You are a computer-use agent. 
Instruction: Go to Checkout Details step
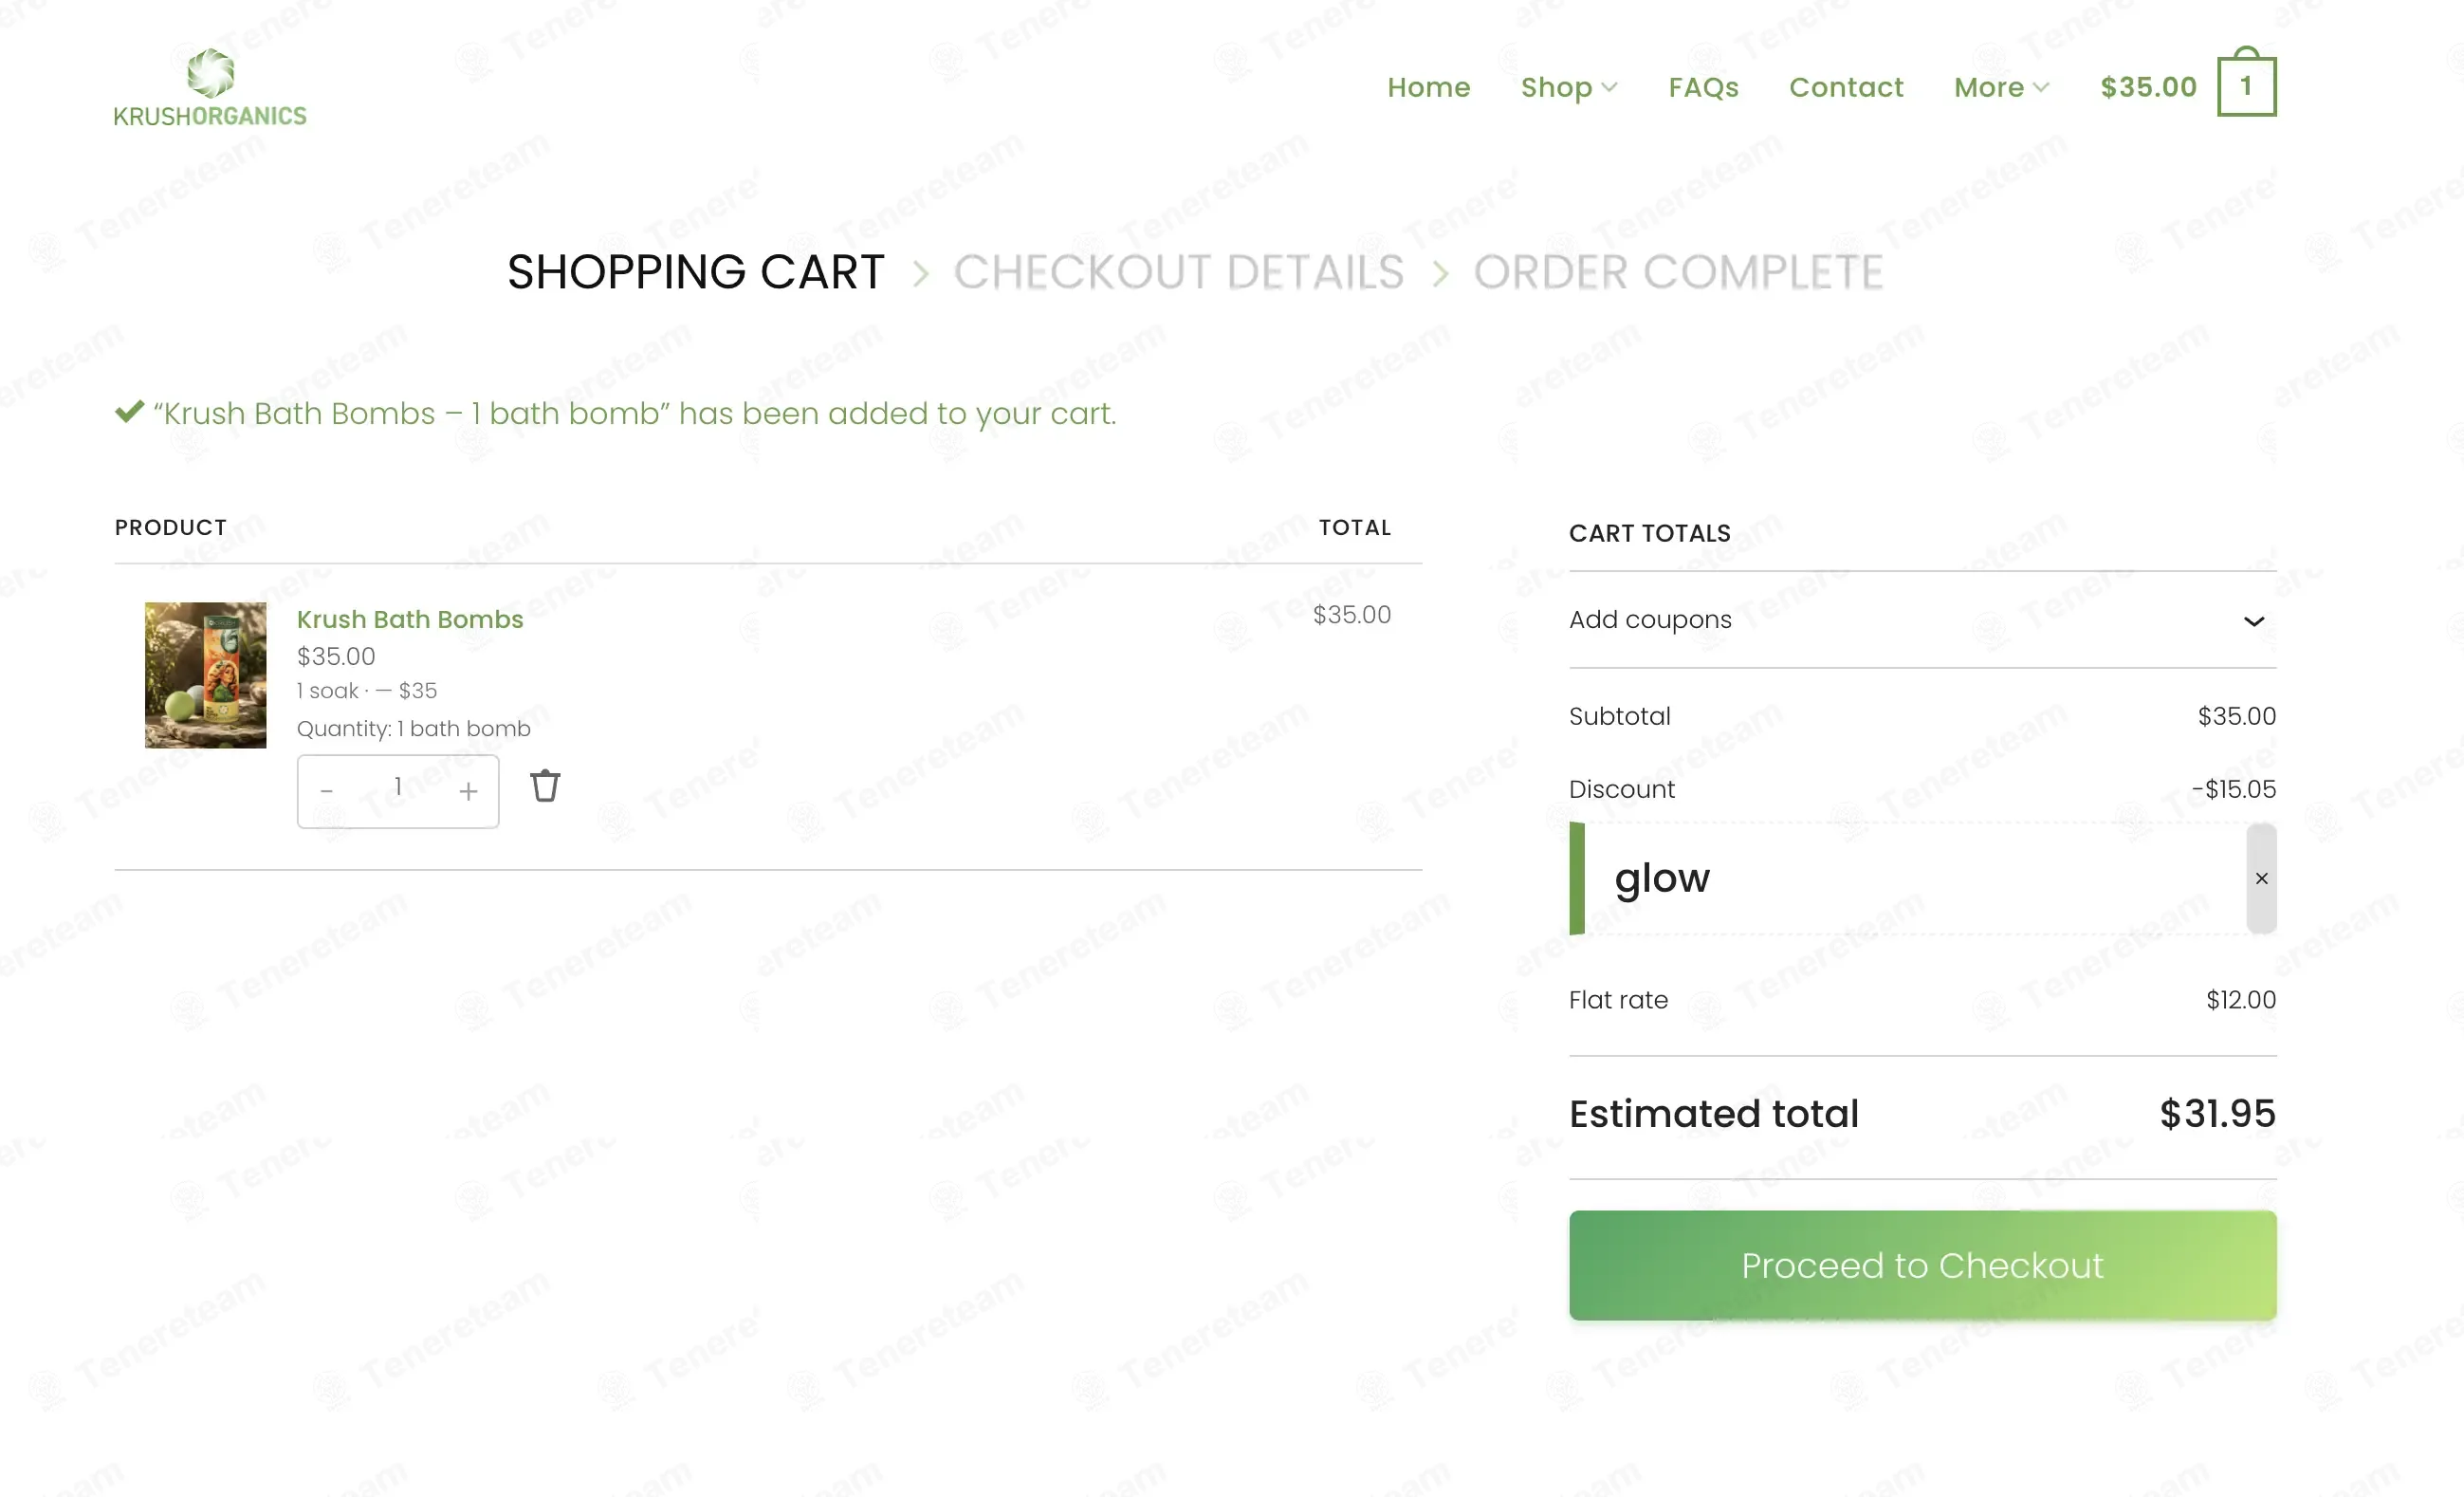[1178, 272]
